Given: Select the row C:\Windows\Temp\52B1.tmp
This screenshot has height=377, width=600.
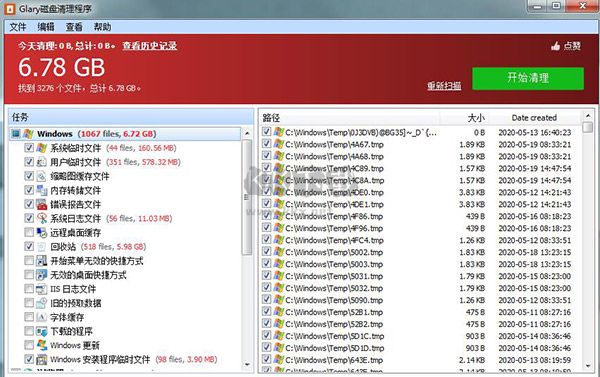Looking at the screenshot, I should pos(420,312).
